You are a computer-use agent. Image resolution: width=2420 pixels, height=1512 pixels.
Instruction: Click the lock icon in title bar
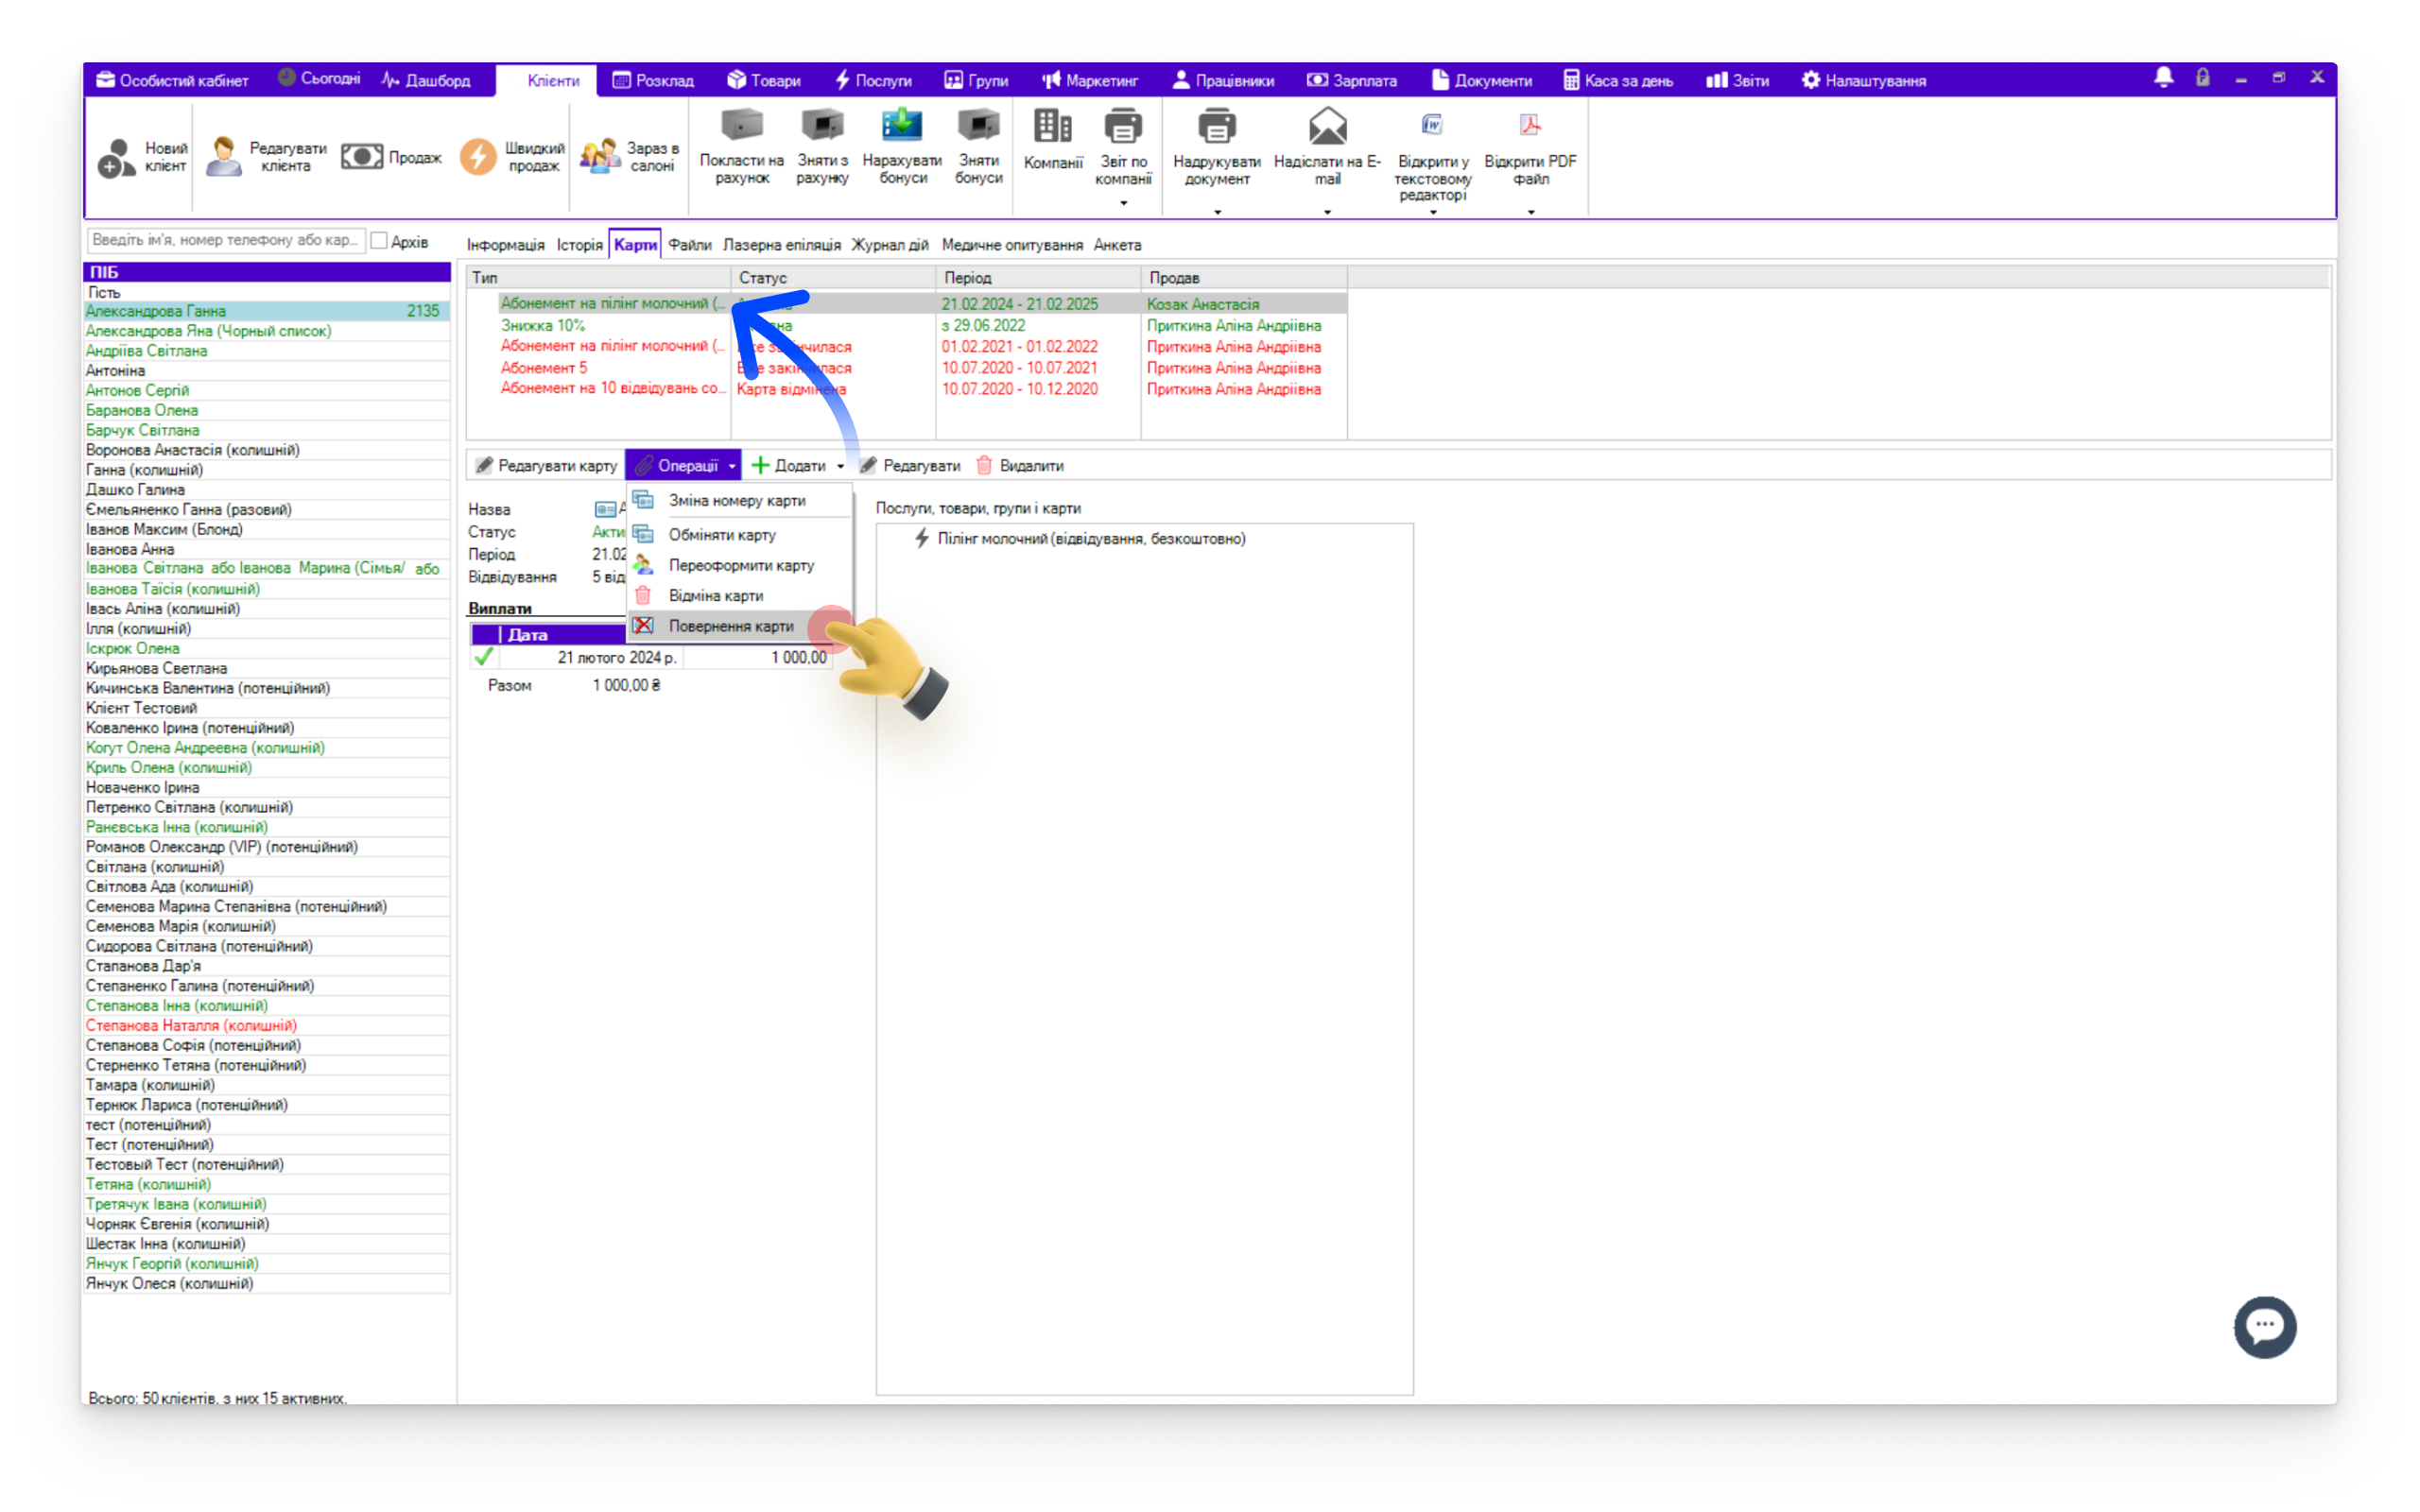(x=2202, y=78)
